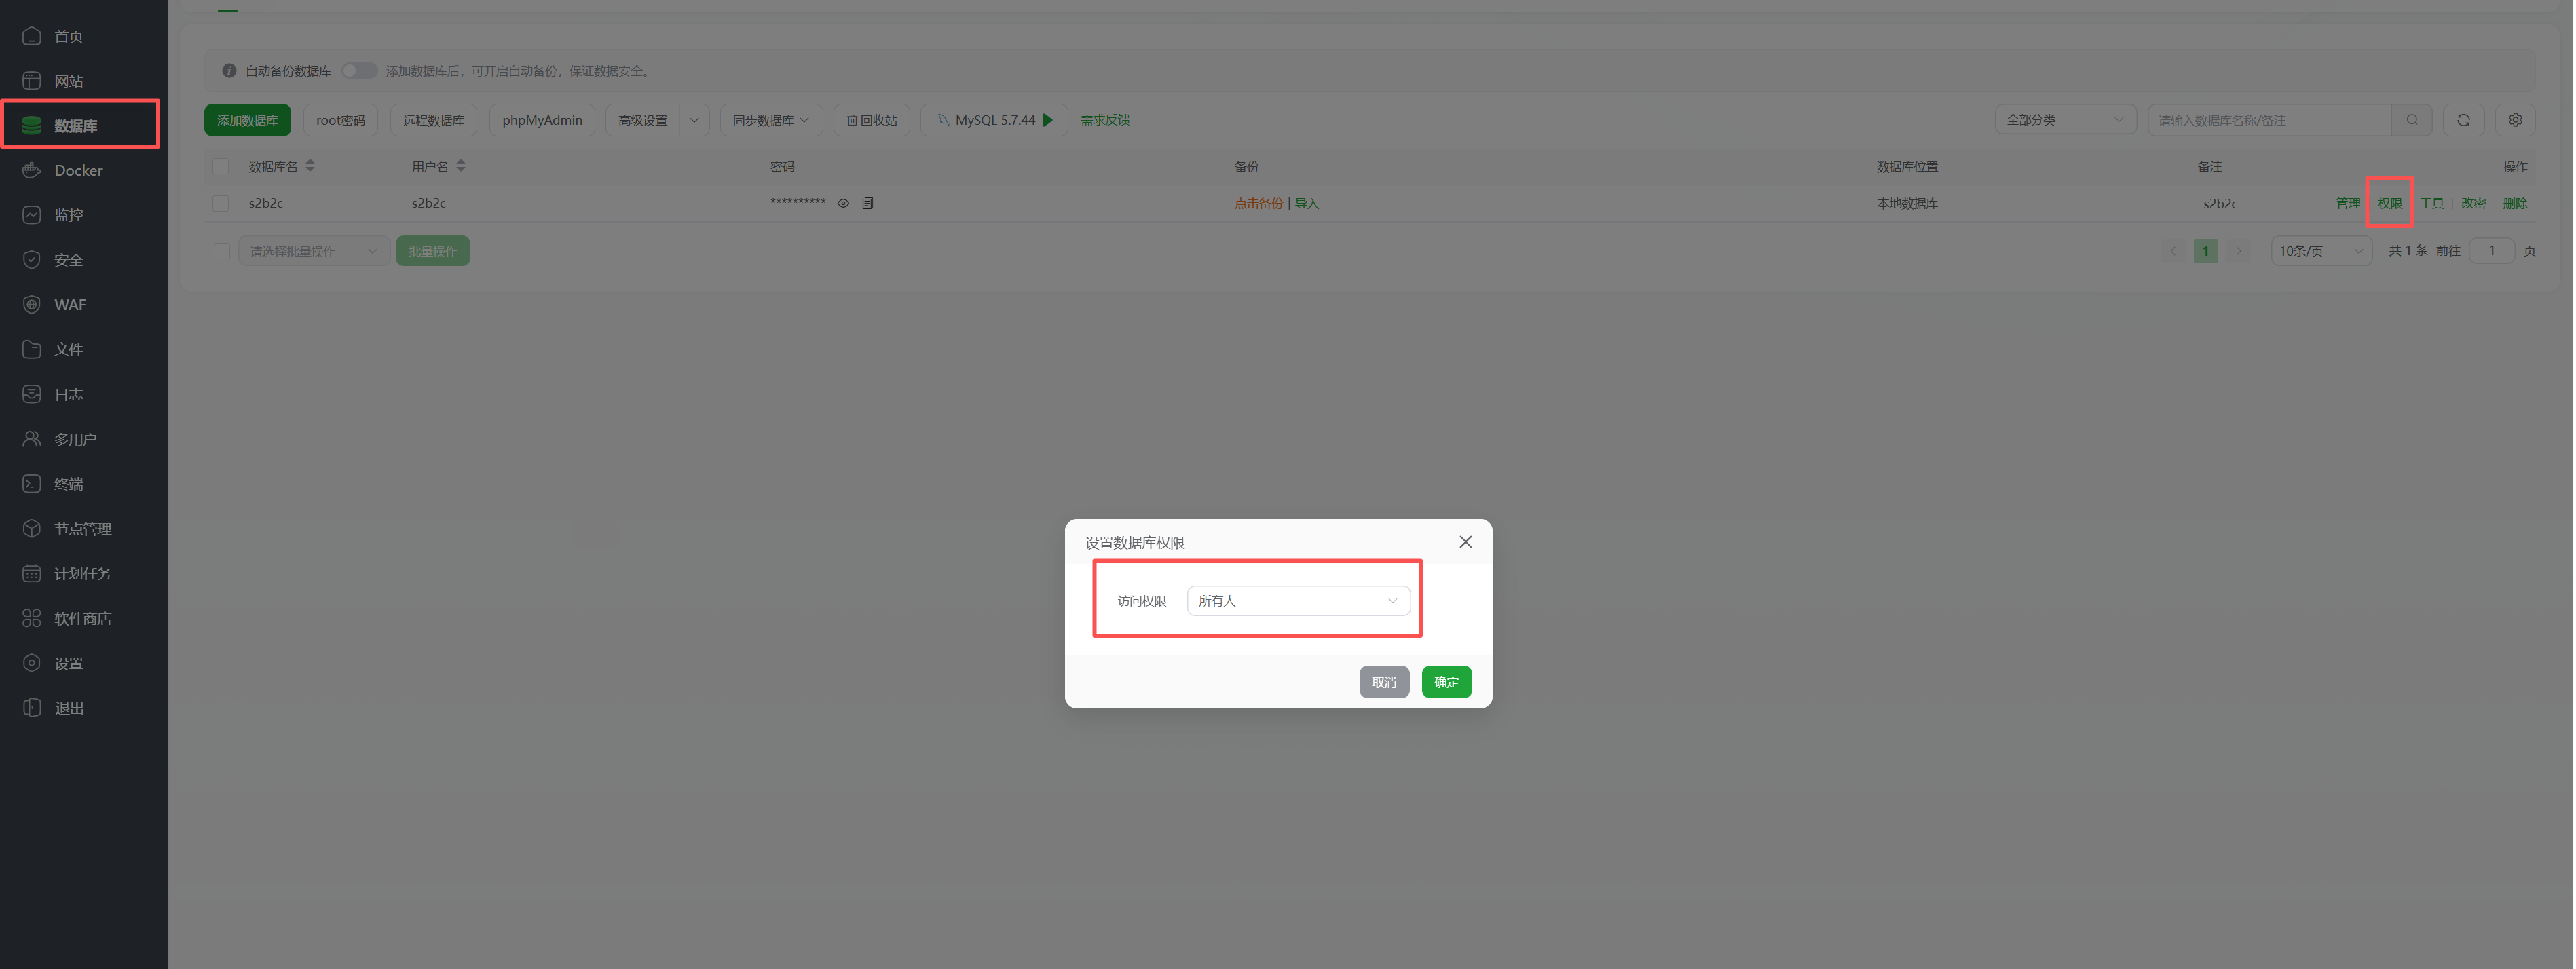Open the table settings gear icon
This screenshot has height=969, width=2576.
[2515, 120]
